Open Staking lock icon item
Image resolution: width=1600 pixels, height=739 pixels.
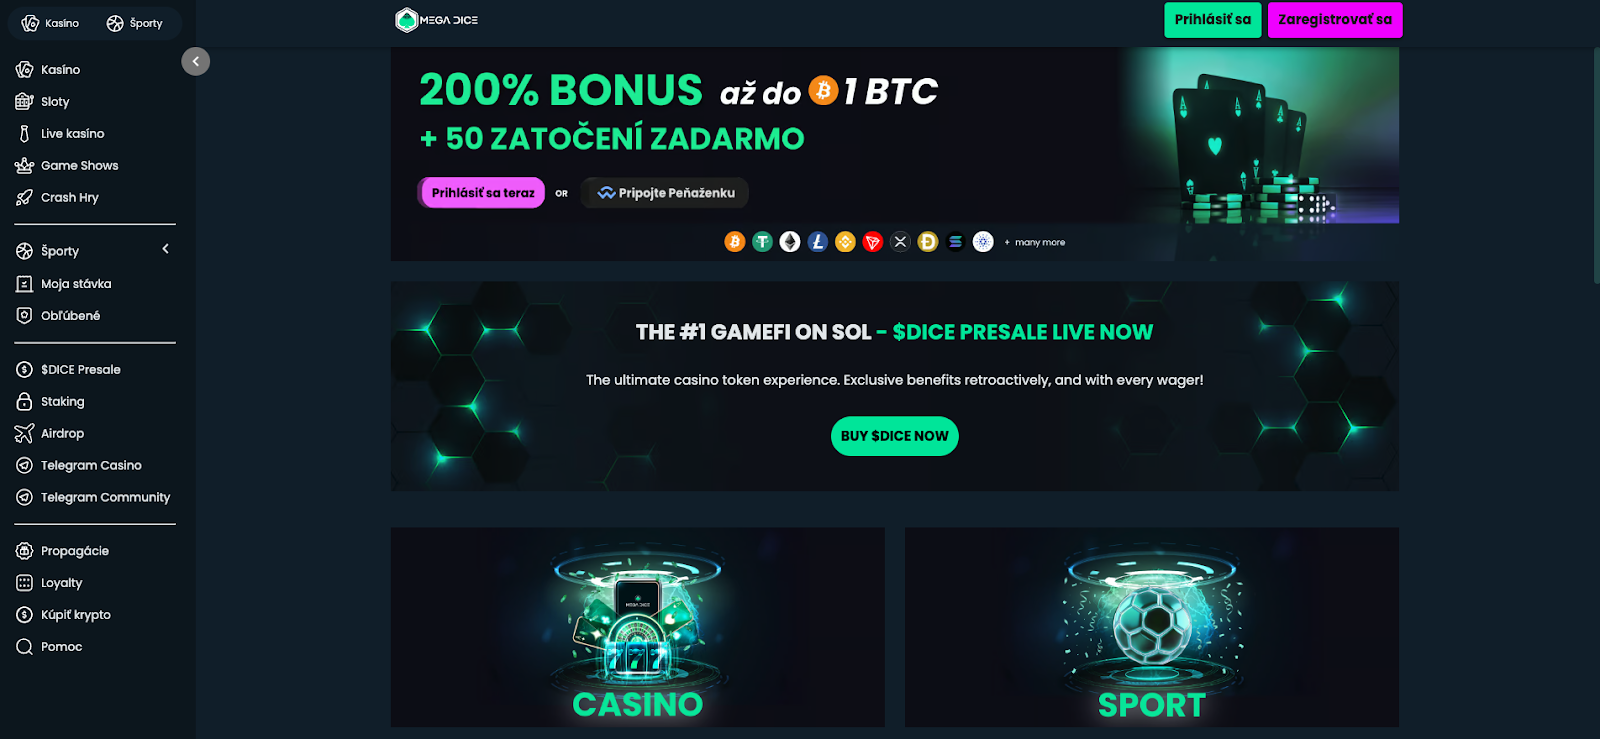coord(25,402)
